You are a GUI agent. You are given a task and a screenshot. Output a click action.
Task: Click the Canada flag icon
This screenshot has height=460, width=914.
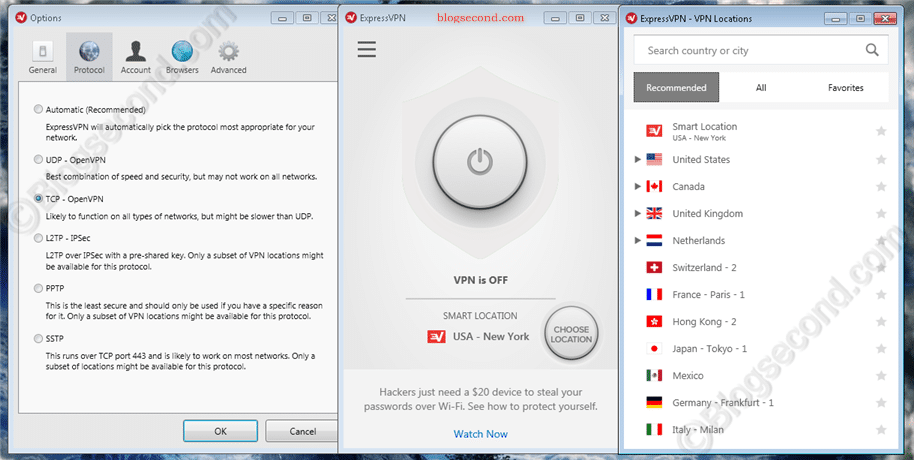click(654, 187)
